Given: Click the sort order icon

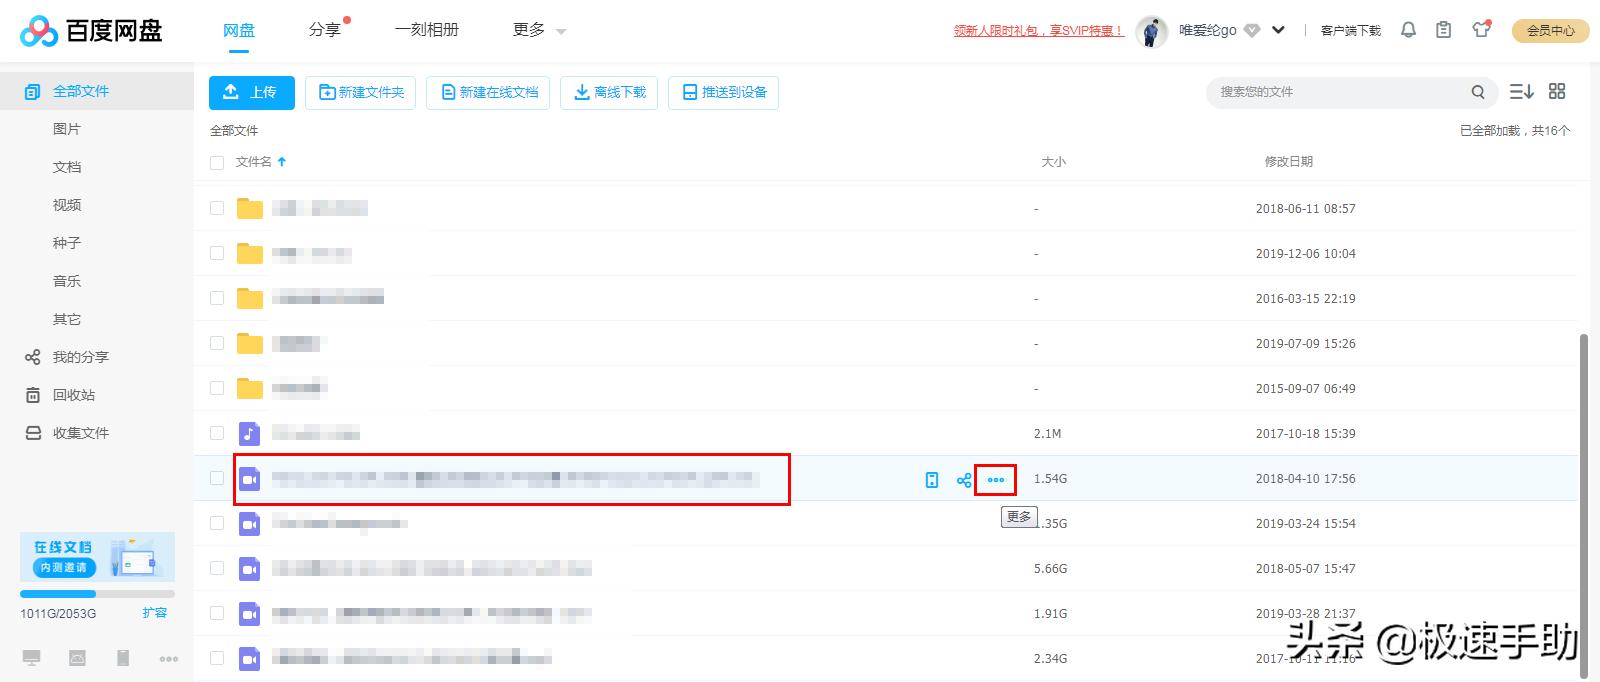Looking at the screenshot, I should [x=1521, y=91].
